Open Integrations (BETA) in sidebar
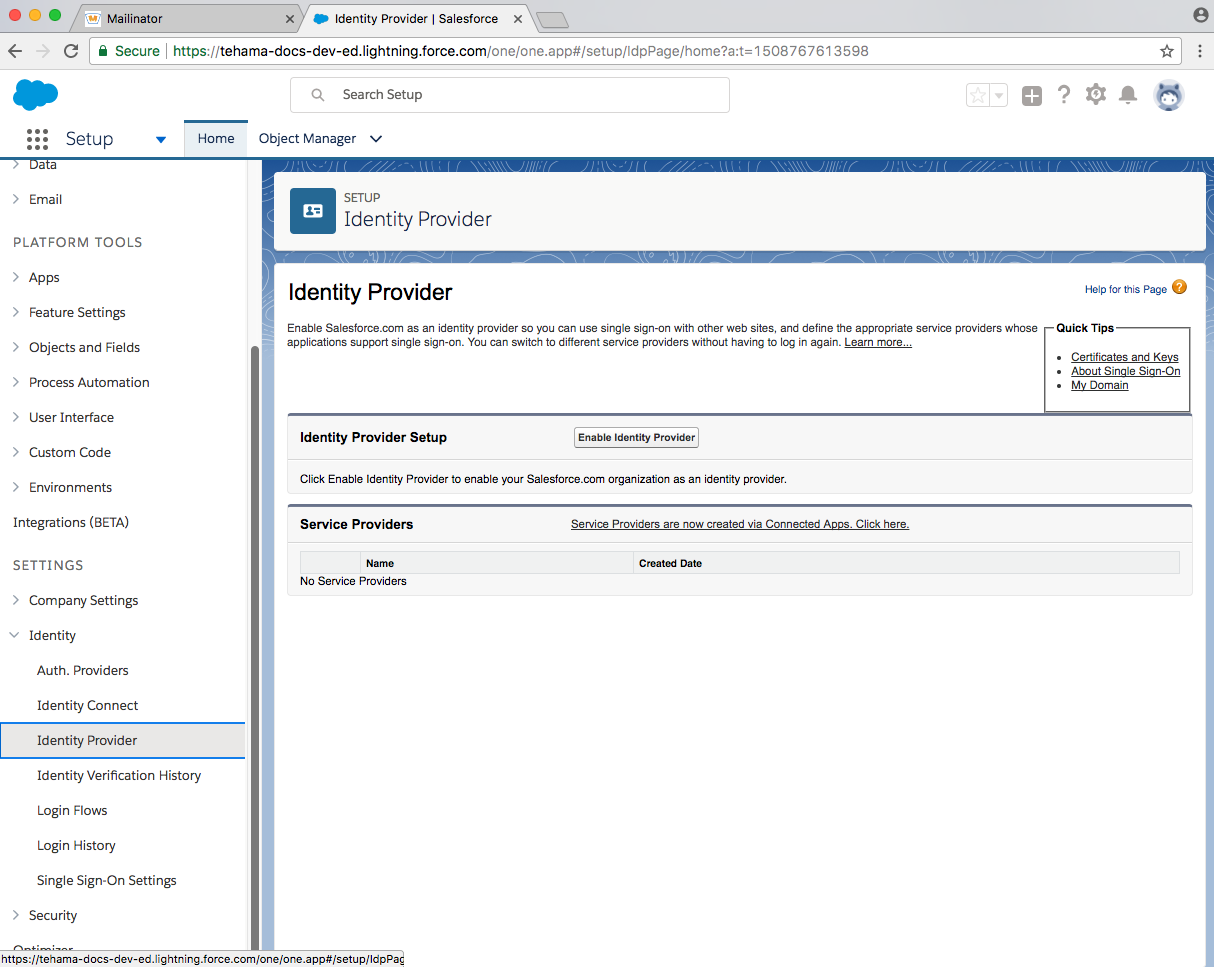 click(71, 523)
